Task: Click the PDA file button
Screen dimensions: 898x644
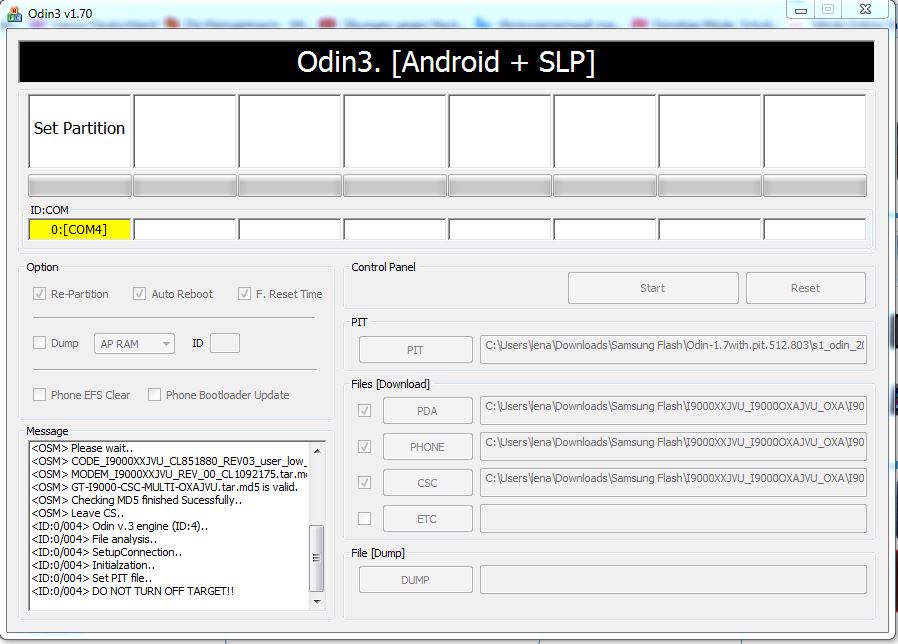Action: click(x=428, y=411)
